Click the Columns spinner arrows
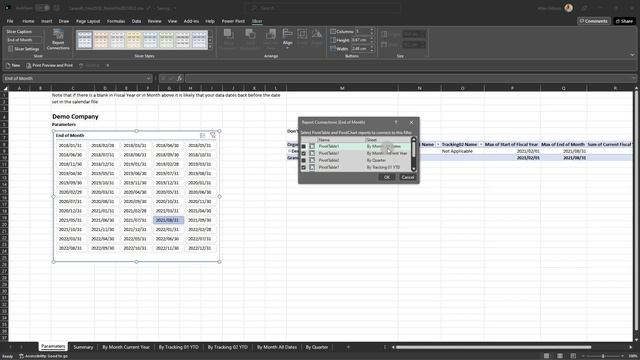640x360 pixels. click(372, 31)
